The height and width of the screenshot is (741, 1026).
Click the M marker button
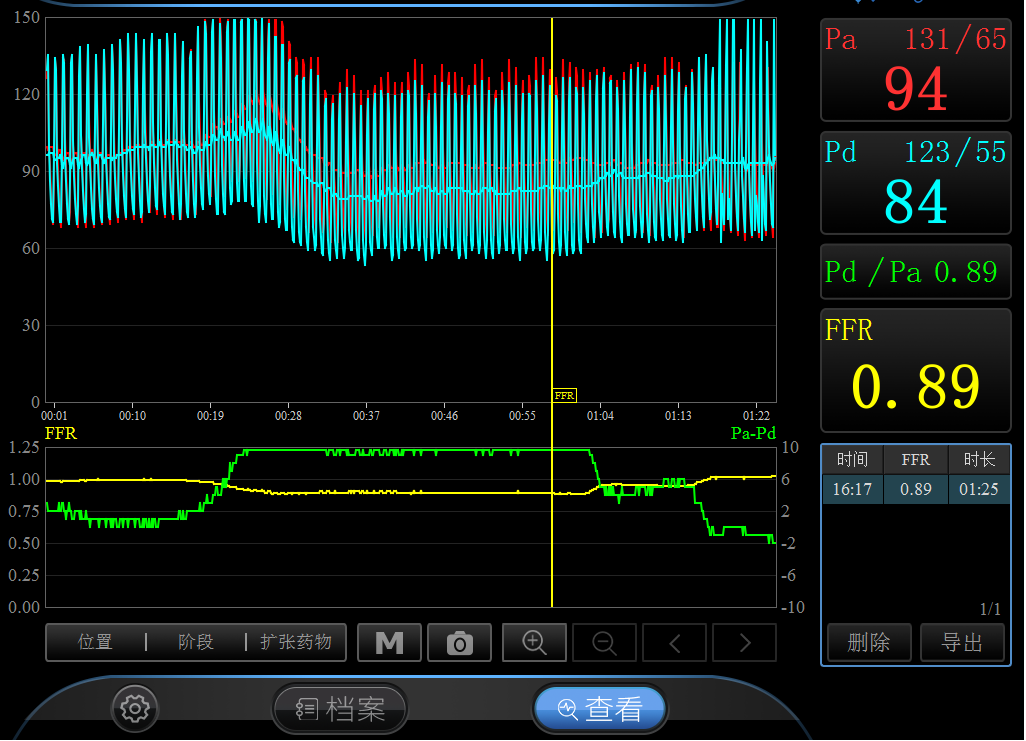click(390, 643)
